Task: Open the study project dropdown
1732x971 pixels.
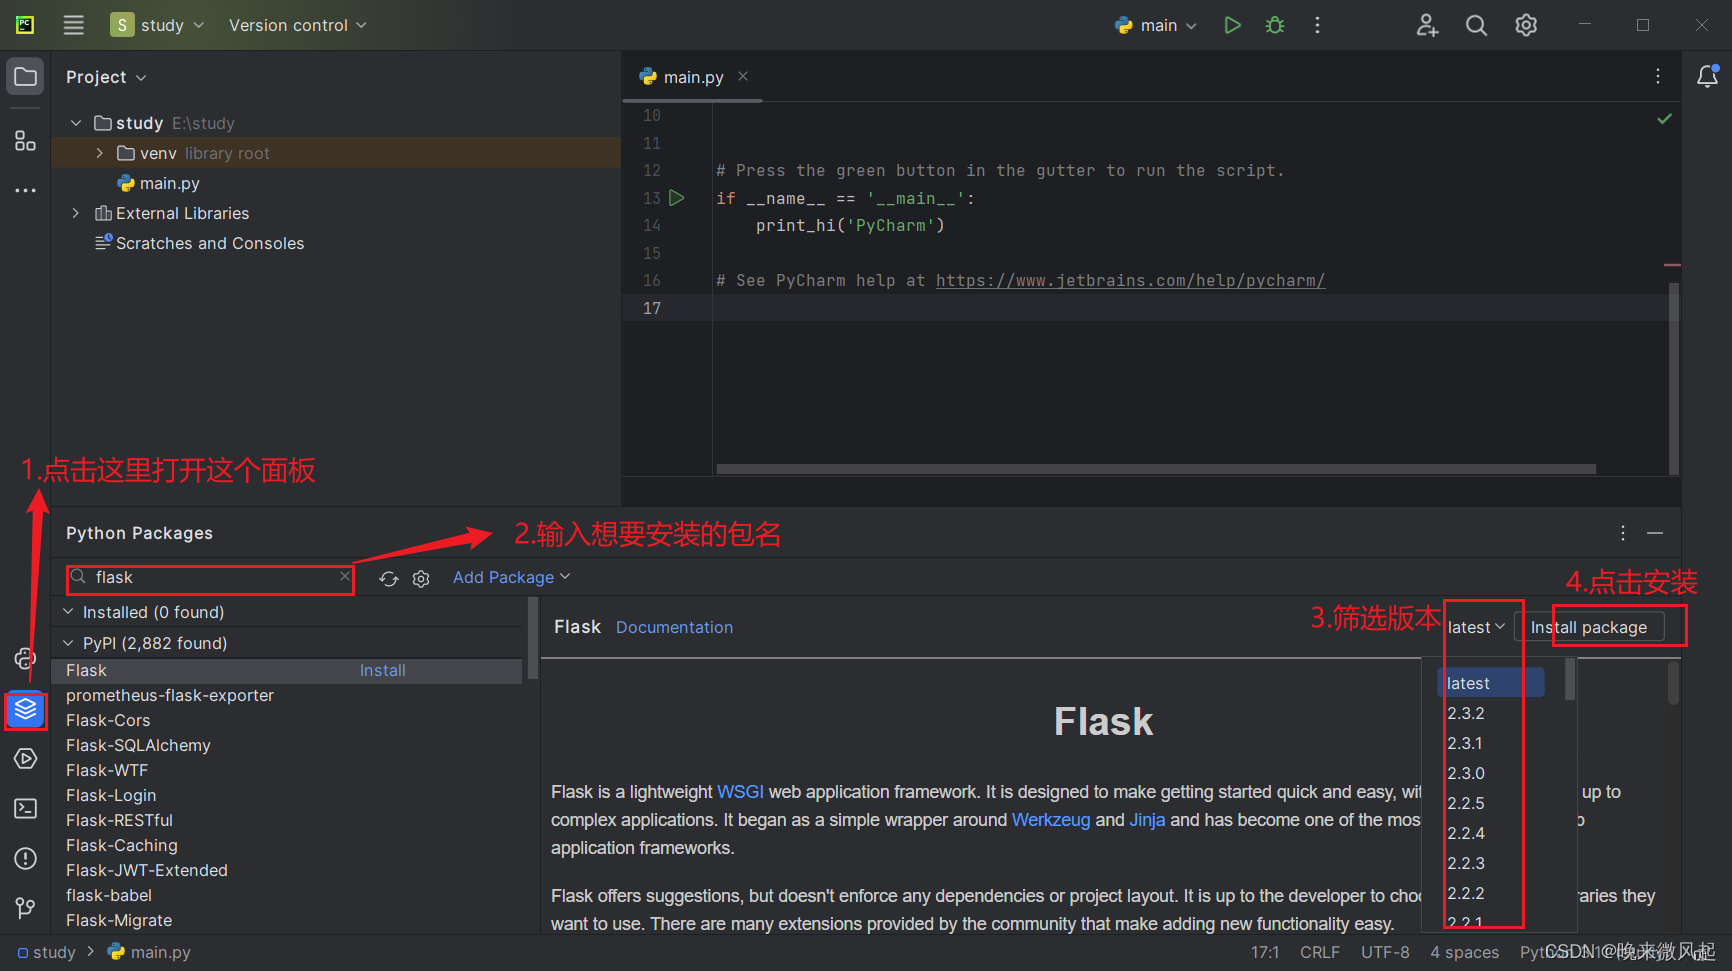Action: [158, 25]
